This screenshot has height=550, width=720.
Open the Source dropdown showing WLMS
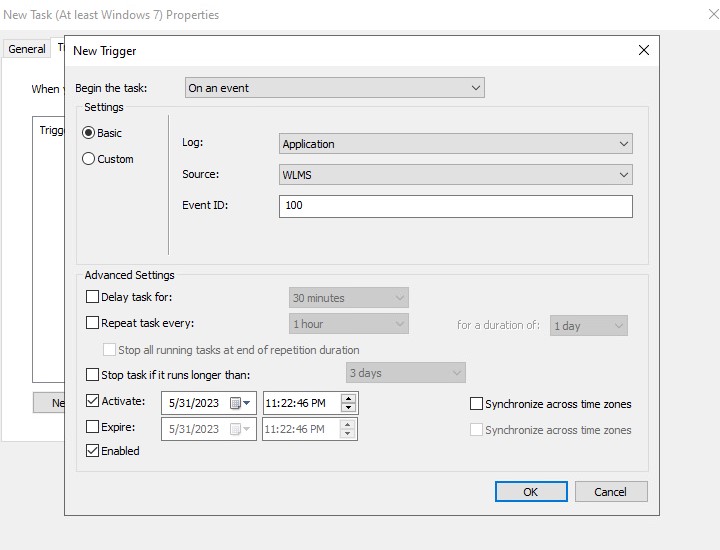tap(456, 174)
